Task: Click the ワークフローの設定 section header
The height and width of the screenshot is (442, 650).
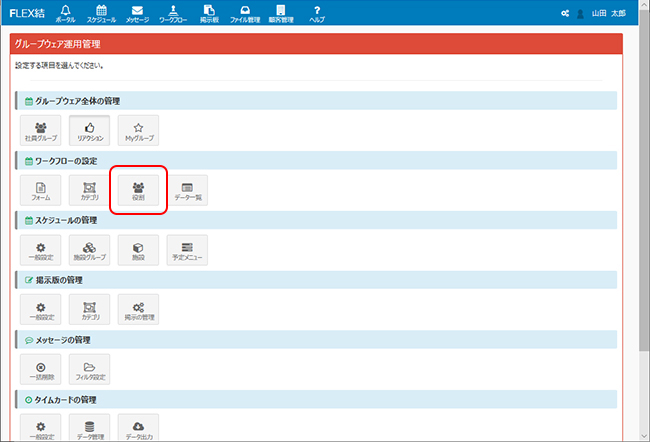Action: [x=316, y=160]
